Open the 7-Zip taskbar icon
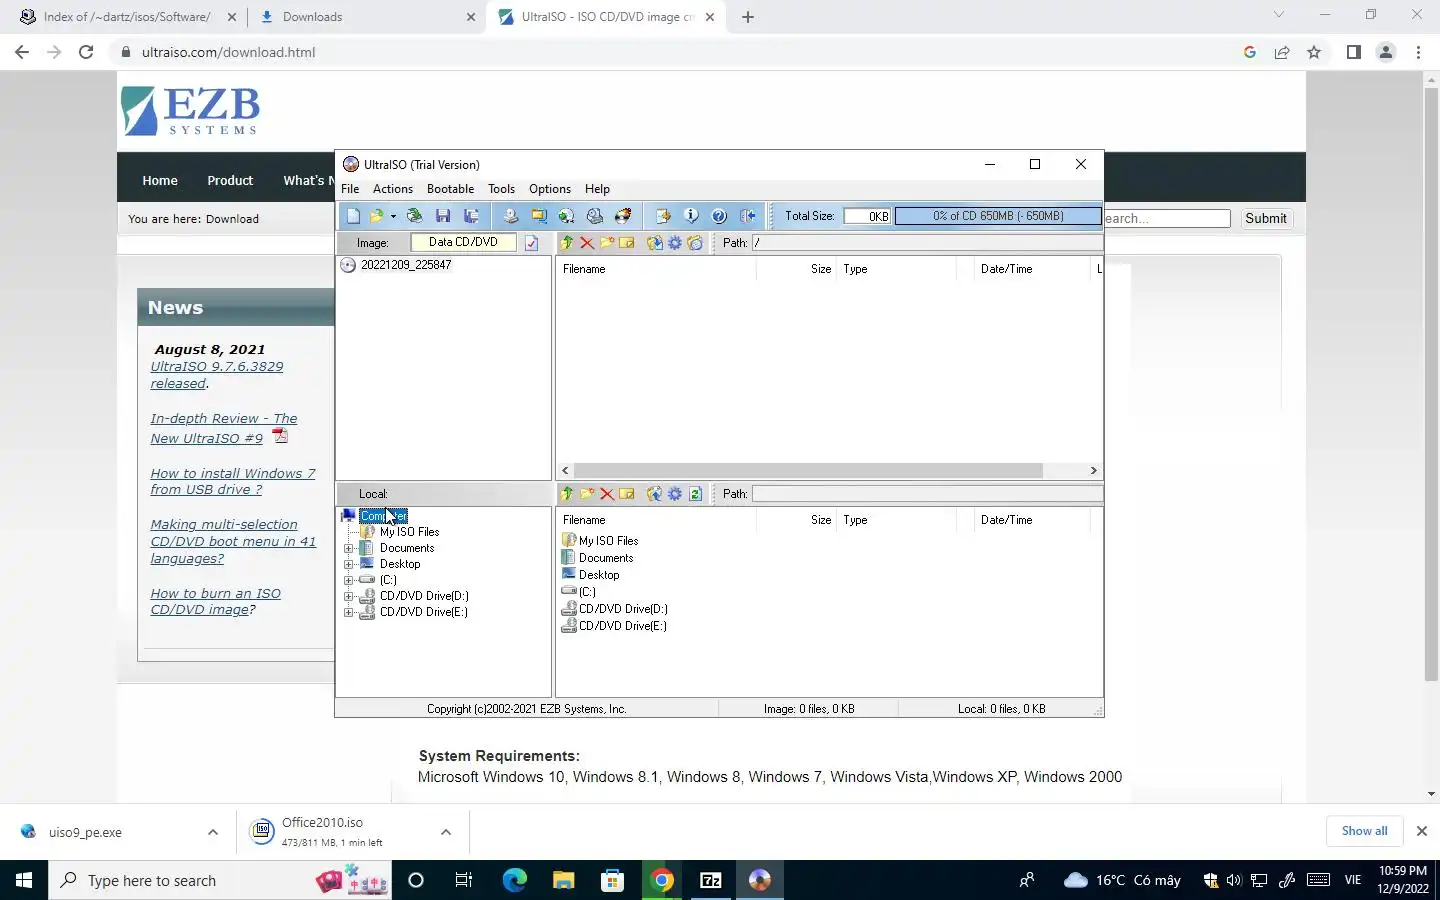This screenshot has height=900, width=1440. (x=711, y=880)
